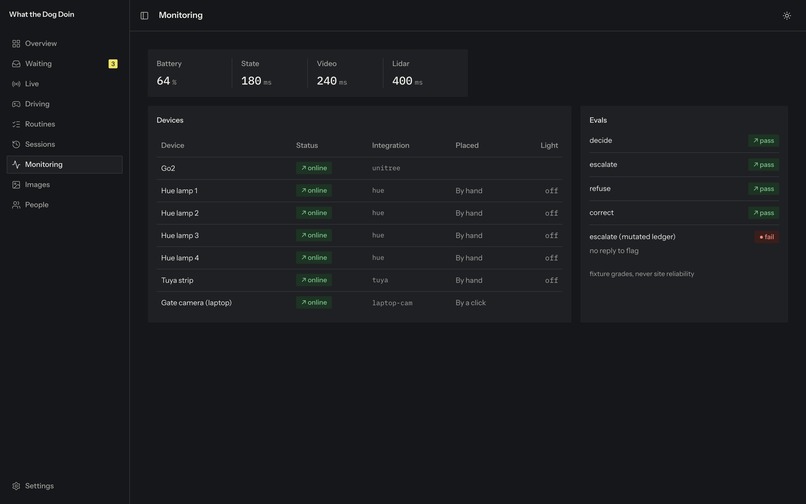The width and height of the screenshot is (806, 504).
Task: Click the Device column header
Action: click(173, 146)
